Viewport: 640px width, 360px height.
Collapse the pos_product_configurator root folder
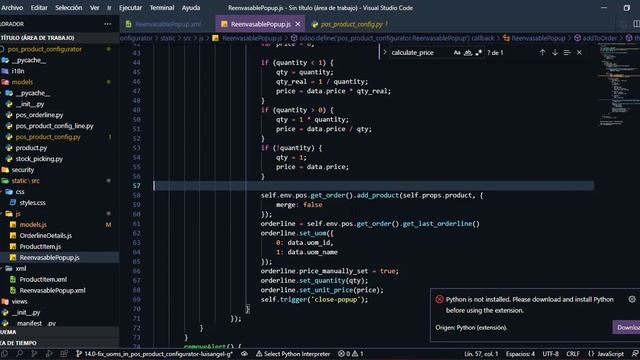click(45, 49)
